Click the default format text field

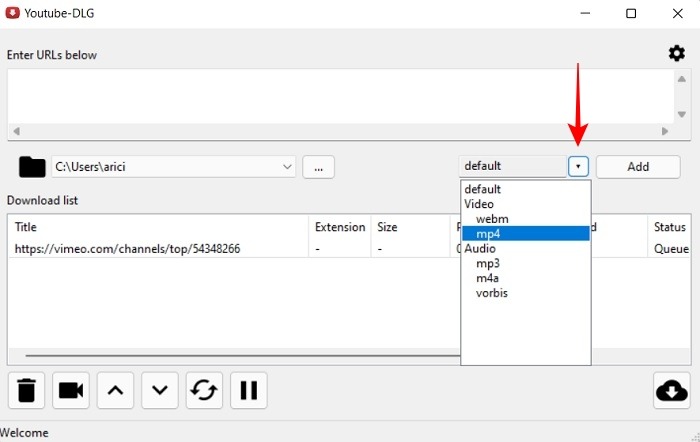point(513,167)
